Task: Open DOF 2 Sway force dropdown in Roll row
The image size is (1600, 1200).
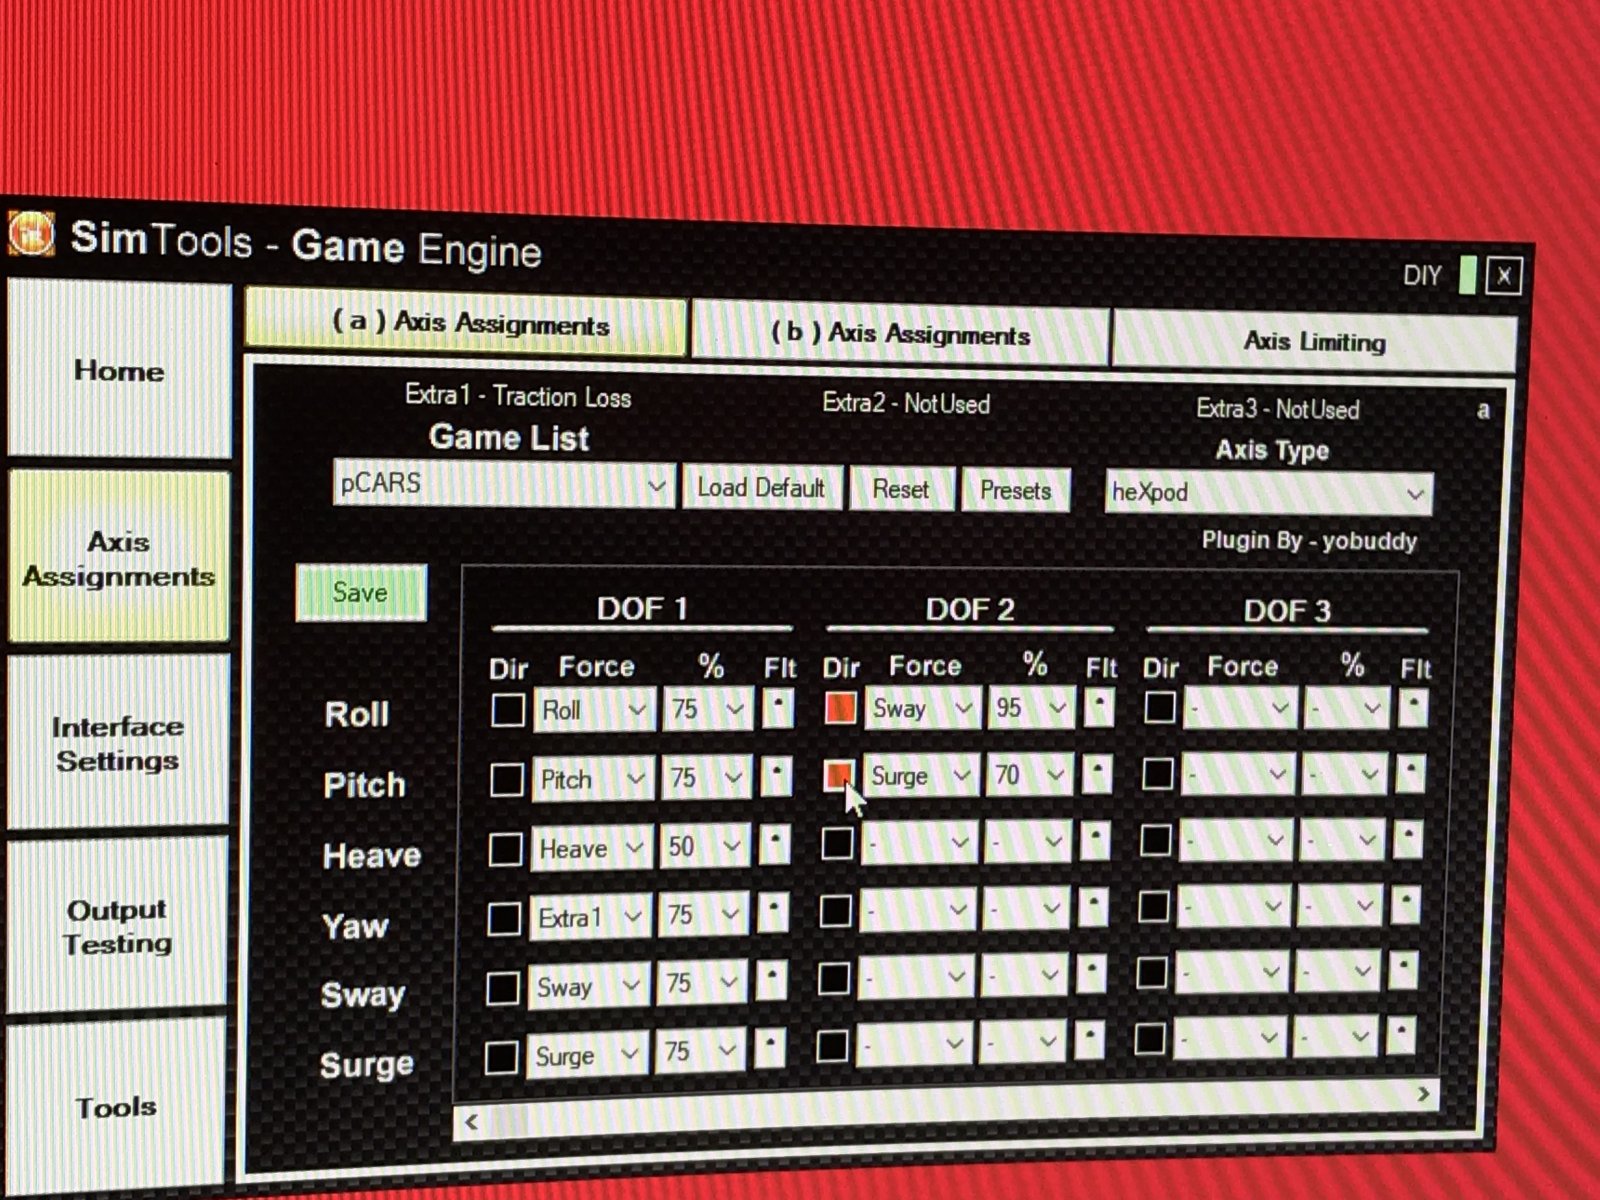Action: 922,707
